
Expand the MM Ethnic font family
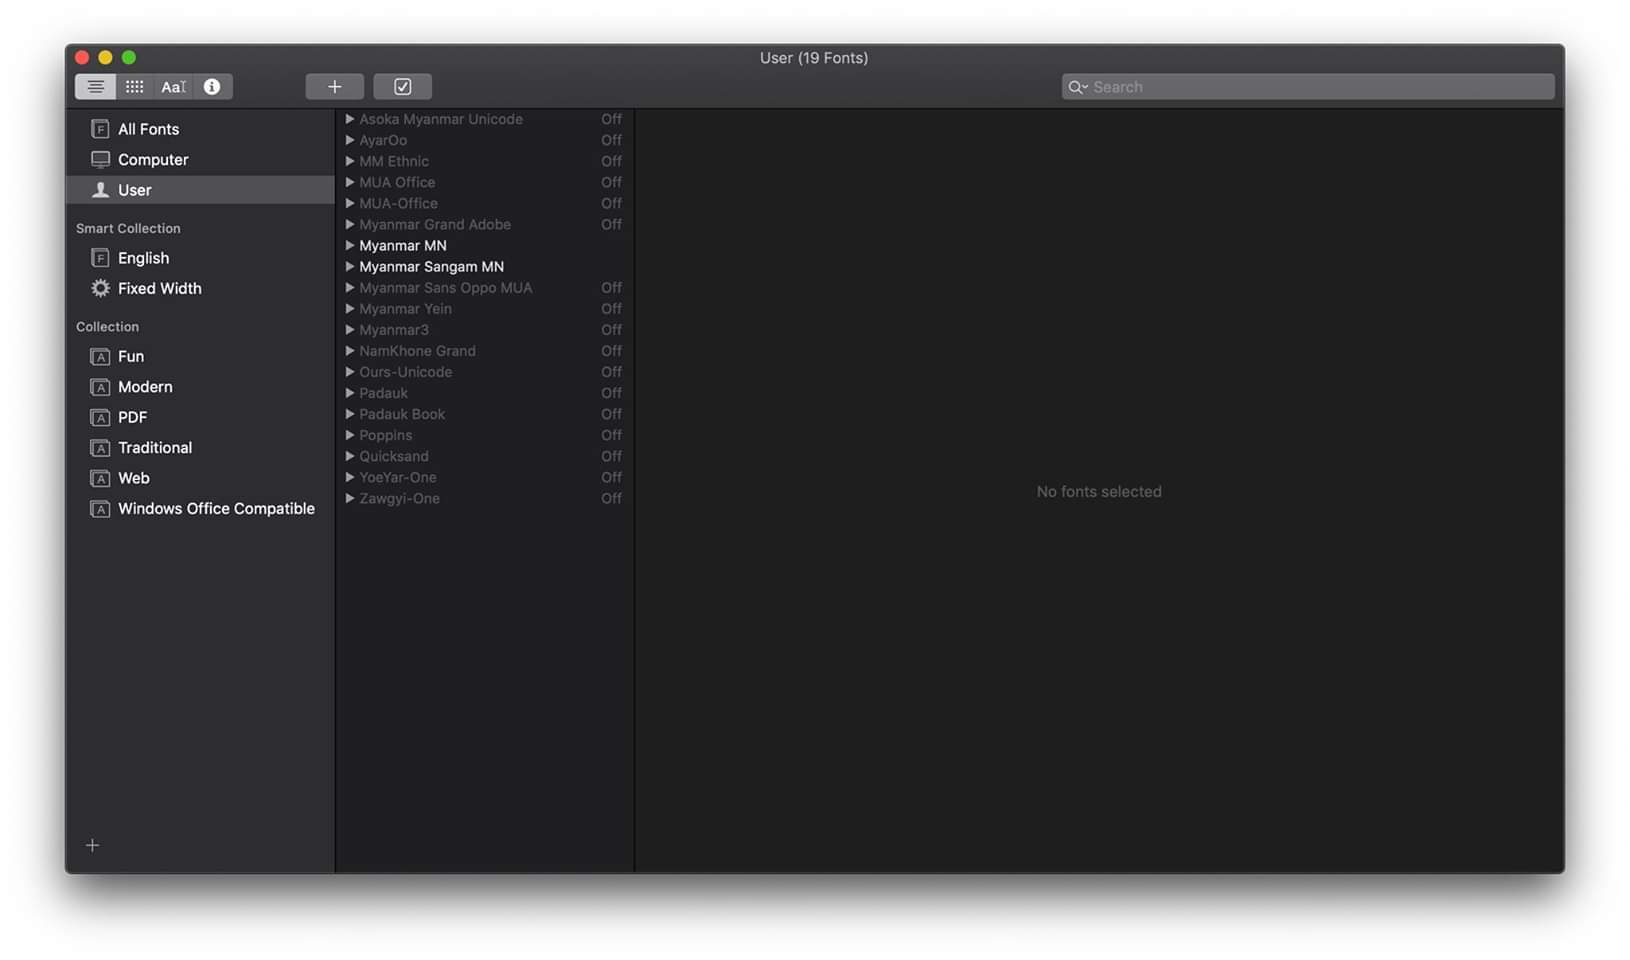pyautogui.click(x=350, y=161)
